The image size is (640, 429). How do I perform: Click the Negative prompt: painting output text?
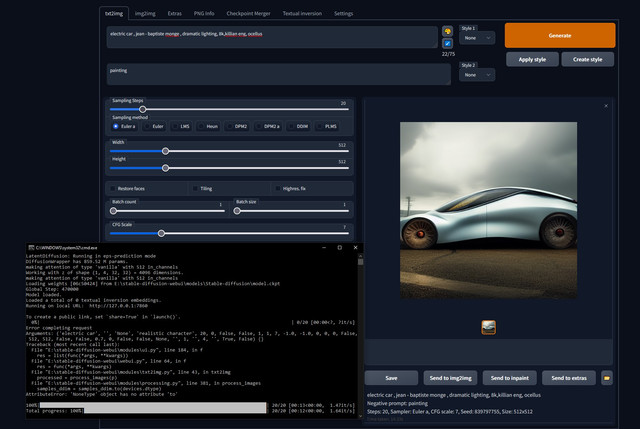397,403
